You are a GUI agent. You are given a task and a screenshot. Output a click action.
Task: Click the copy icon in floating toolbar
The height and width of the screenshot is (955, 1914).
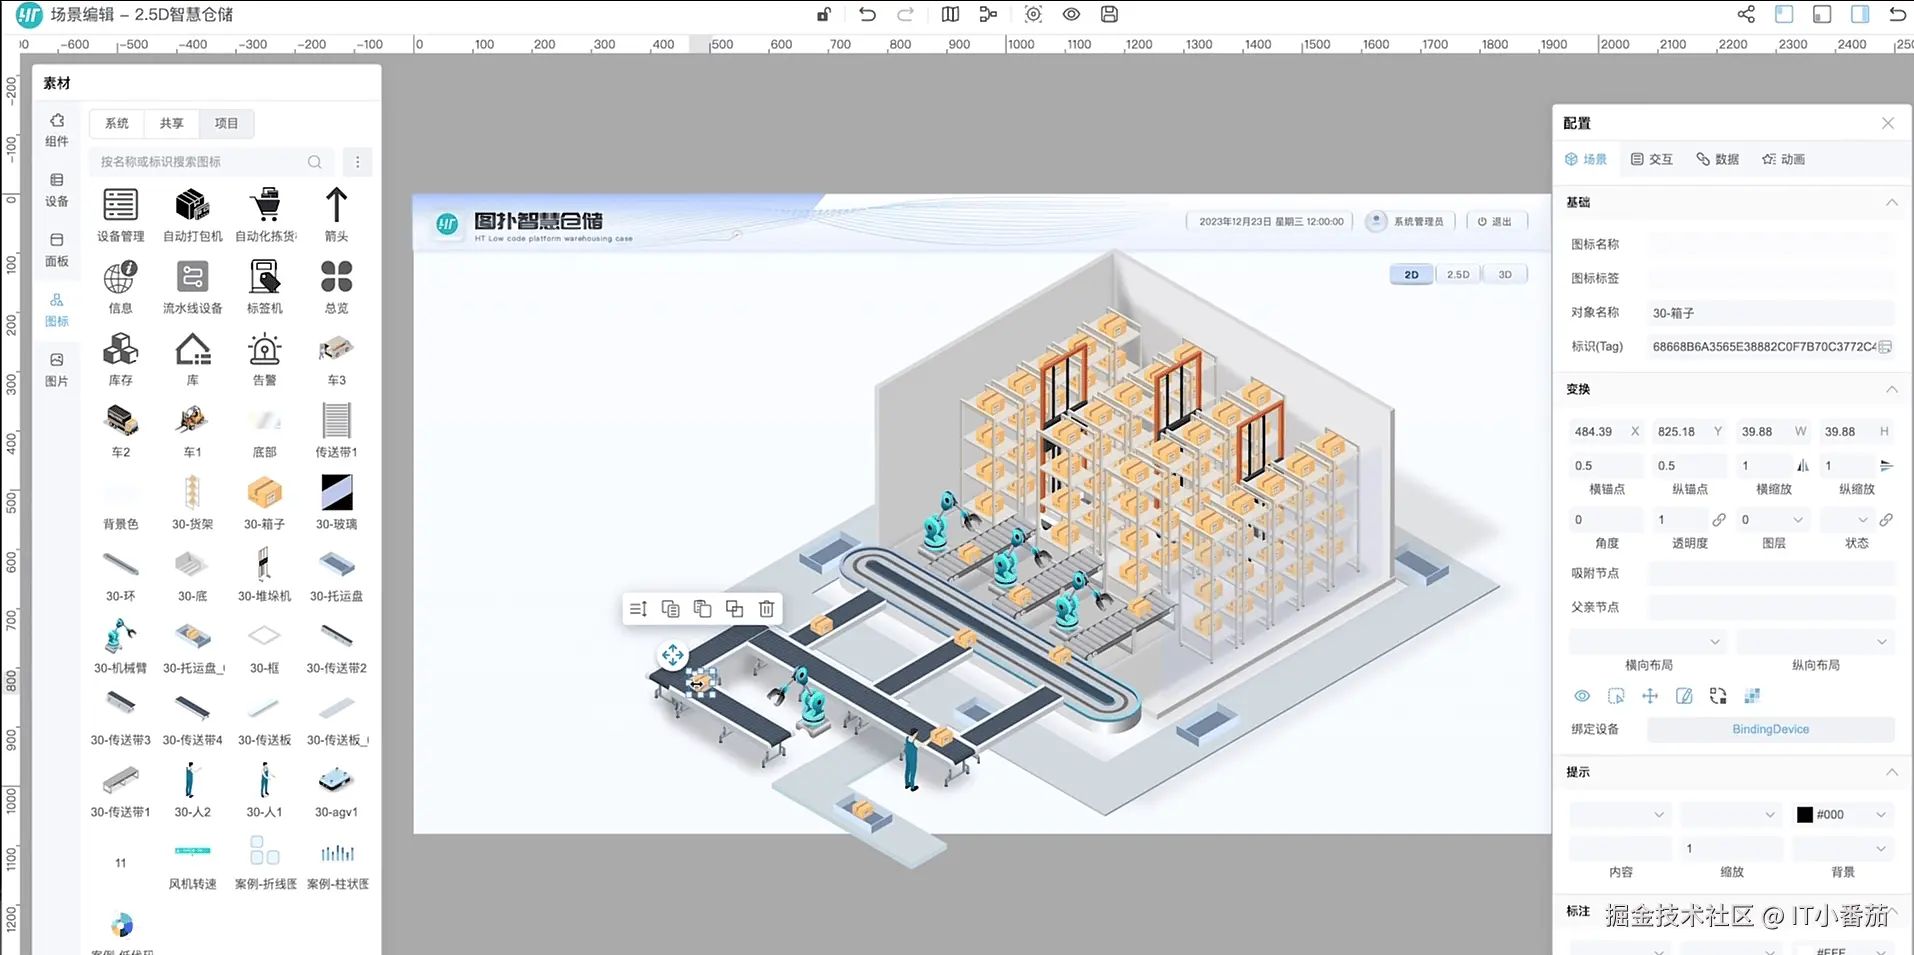coord(671,608)
